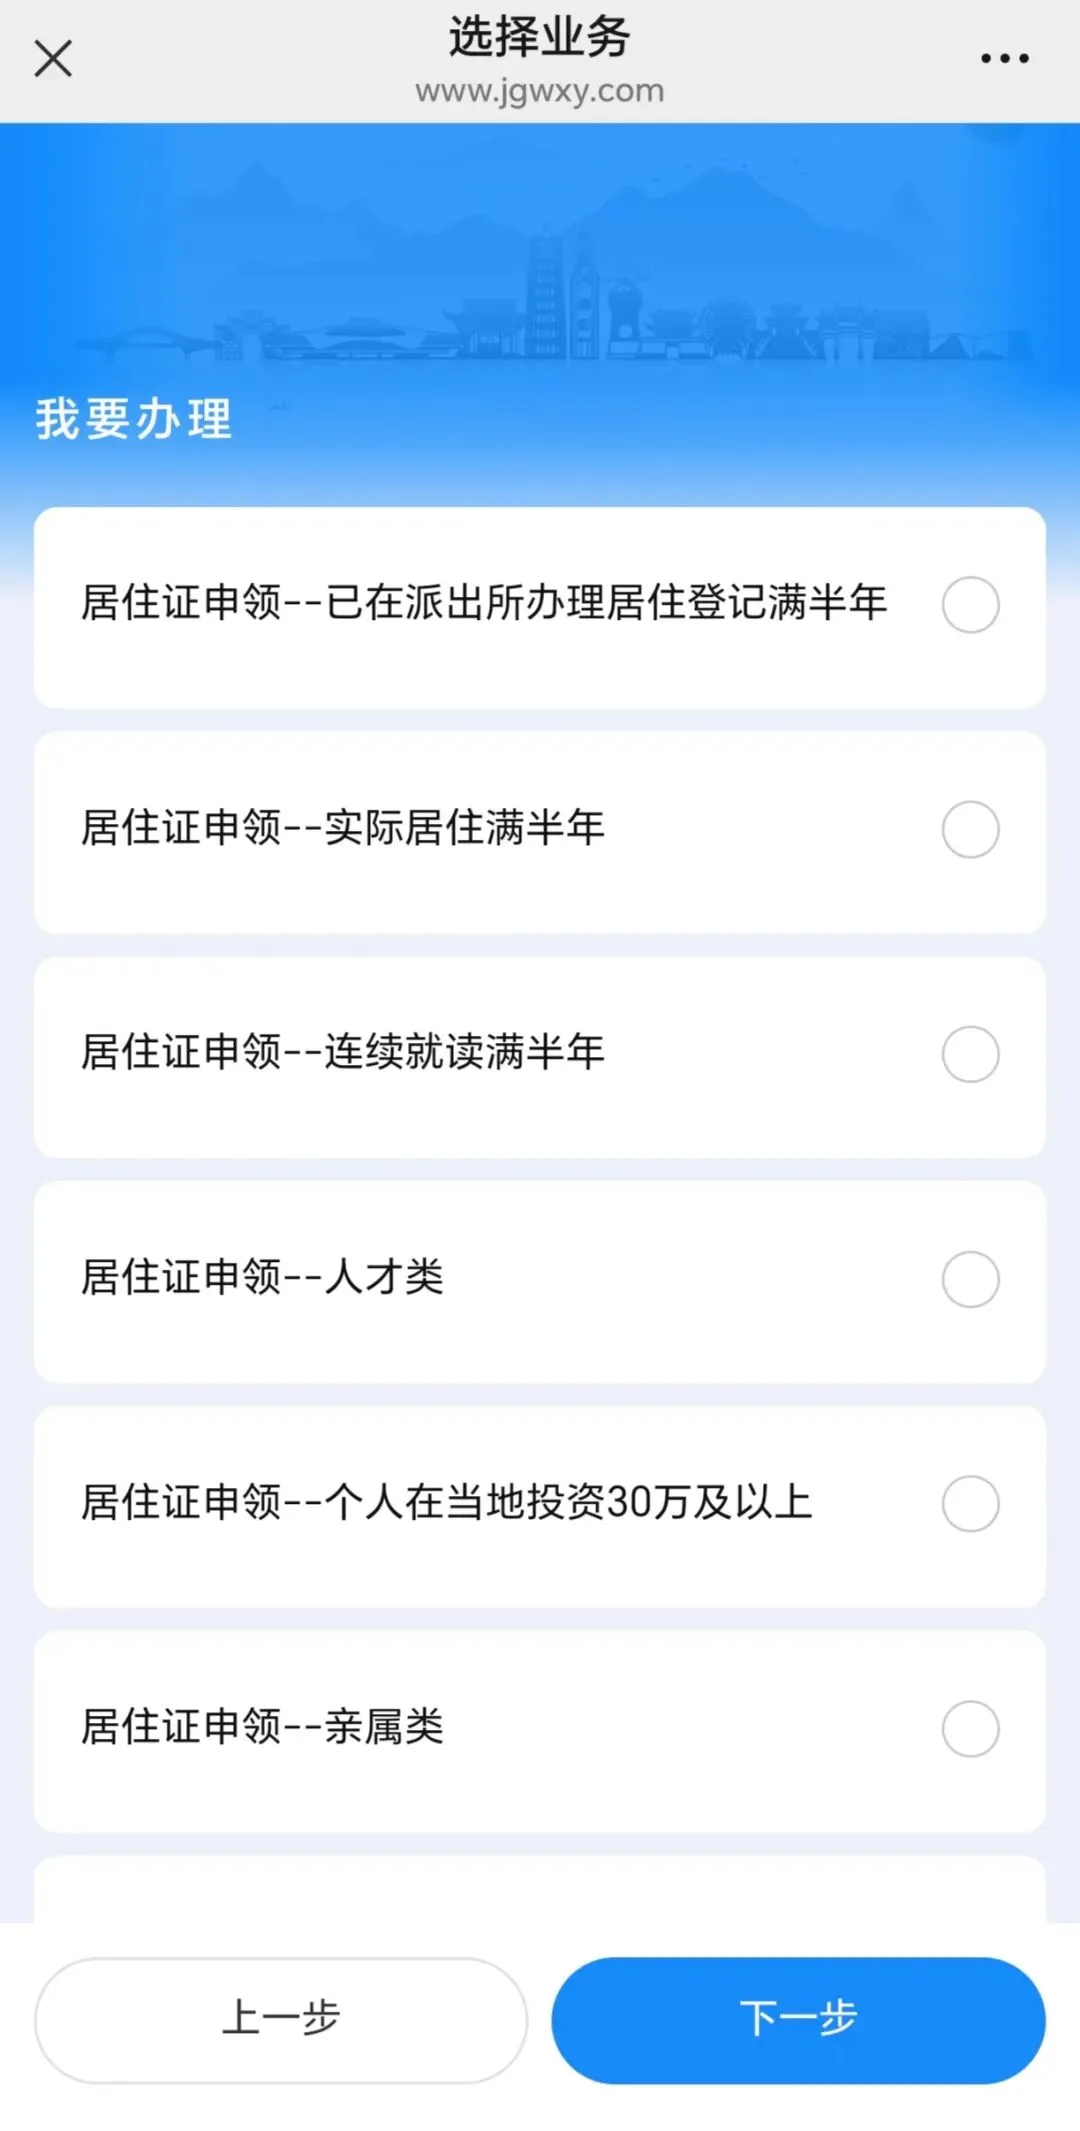
Task: Tap the 我要办理 heading
Action: click(x=134, y=419)
